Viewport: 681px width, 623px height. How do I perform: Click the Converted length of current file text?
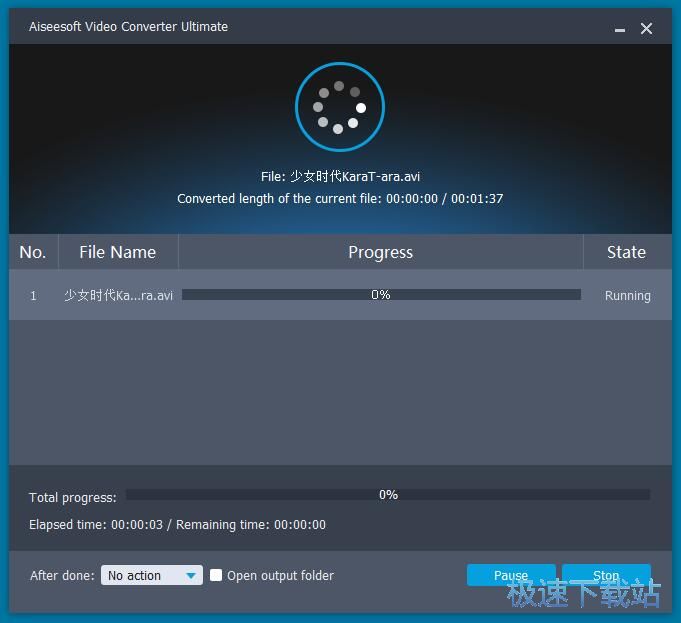pos(340,199)
